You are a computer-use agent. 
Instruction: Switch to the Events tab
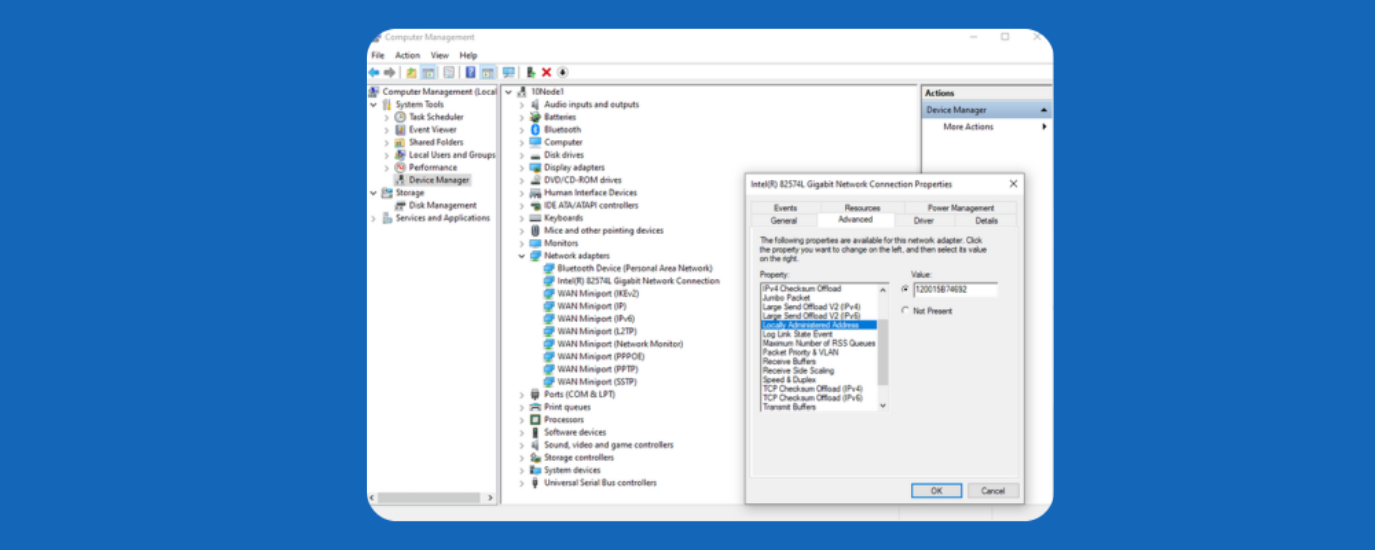785,208
